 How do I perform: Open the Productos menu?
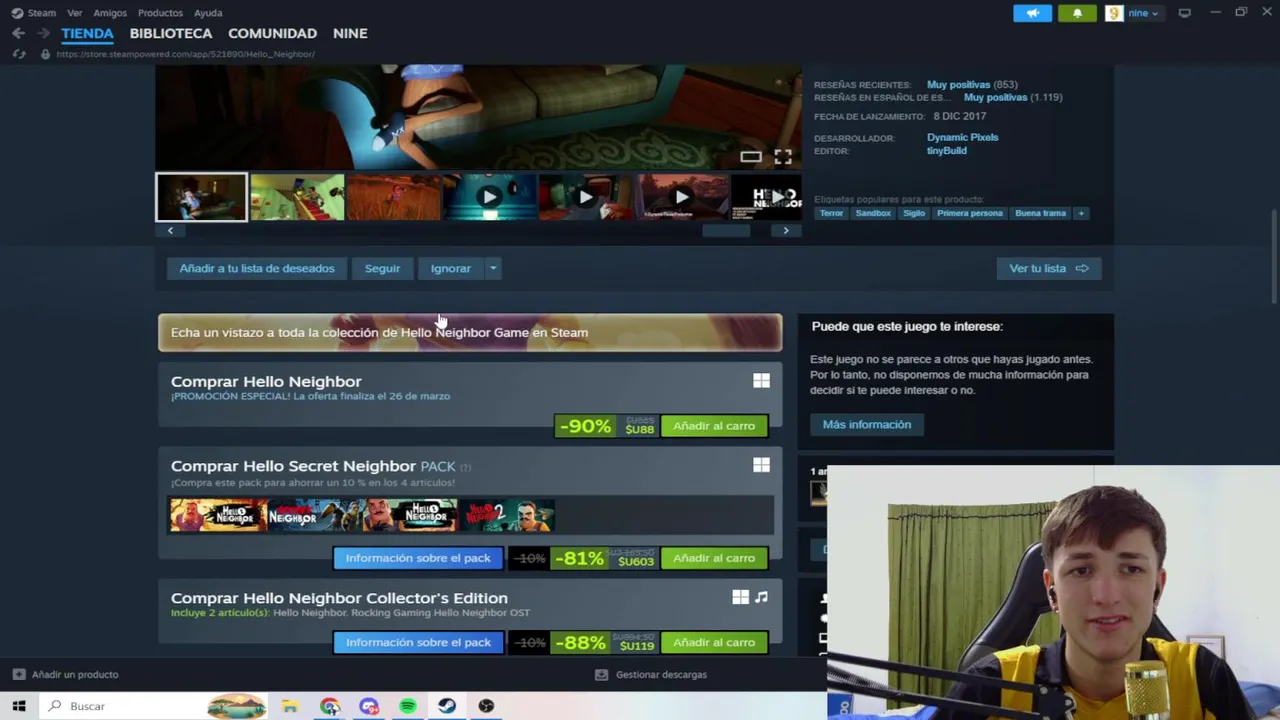click(160, 13)
